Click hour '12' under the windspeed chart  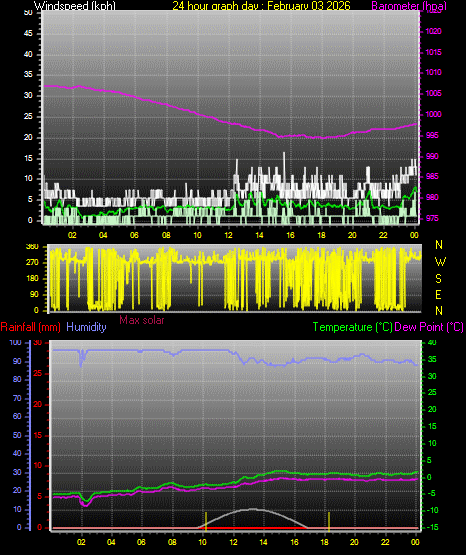tap(228, 235)
